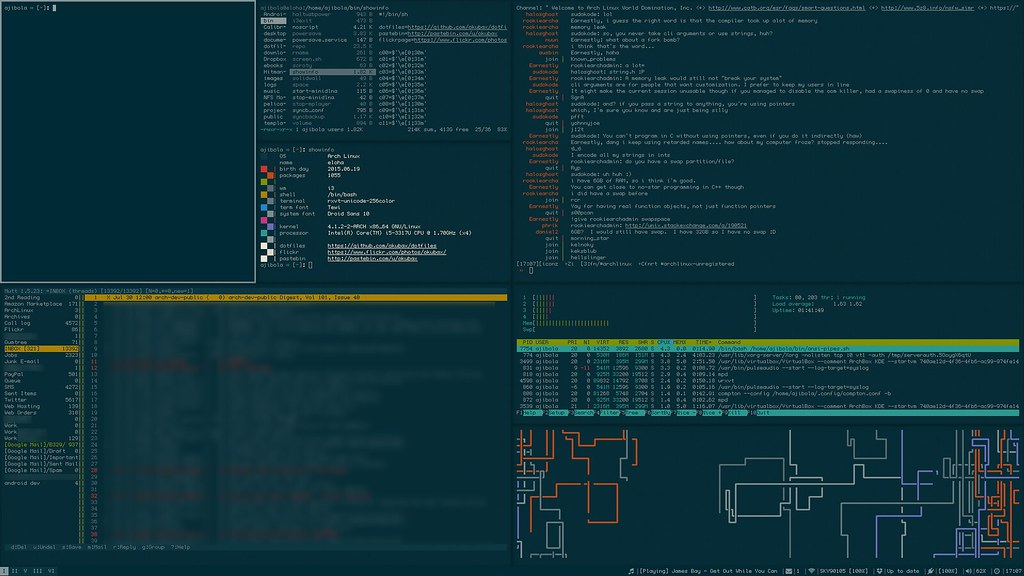Screen dimensions: 1024x576
Task: Click the speaker volume icon in status bar
Action: (x=968, y=571)
